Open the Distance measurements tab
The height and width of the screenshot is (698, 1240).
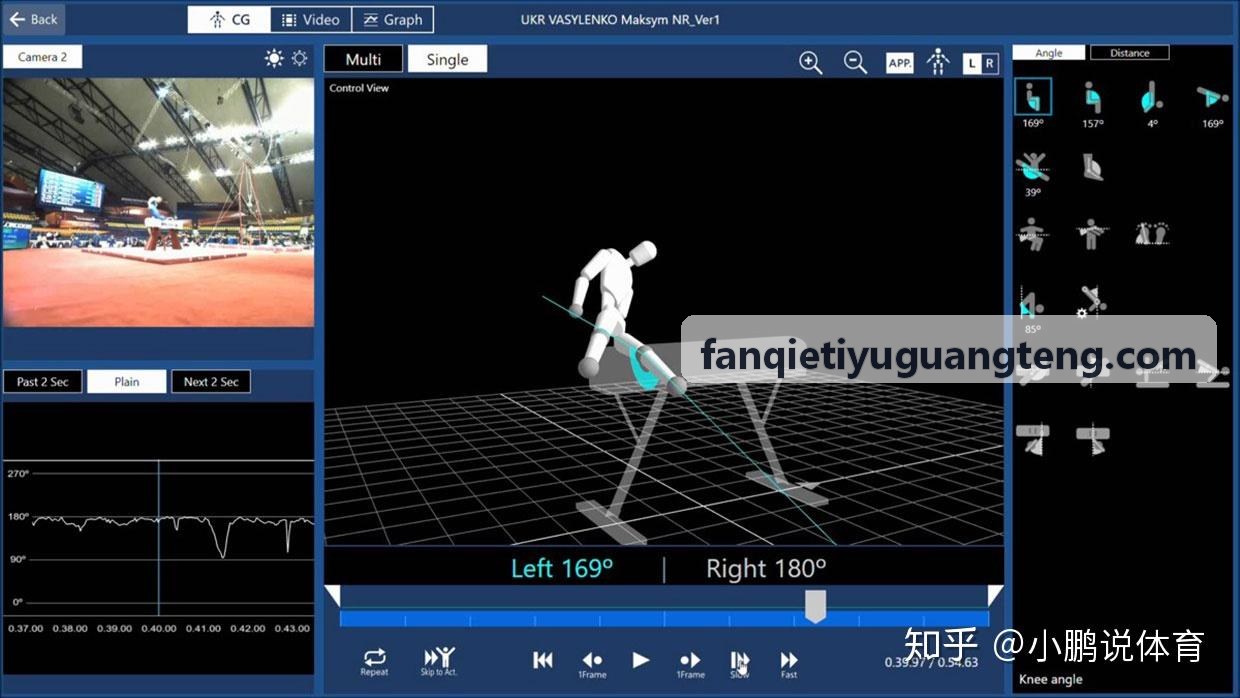[1130, 53]
